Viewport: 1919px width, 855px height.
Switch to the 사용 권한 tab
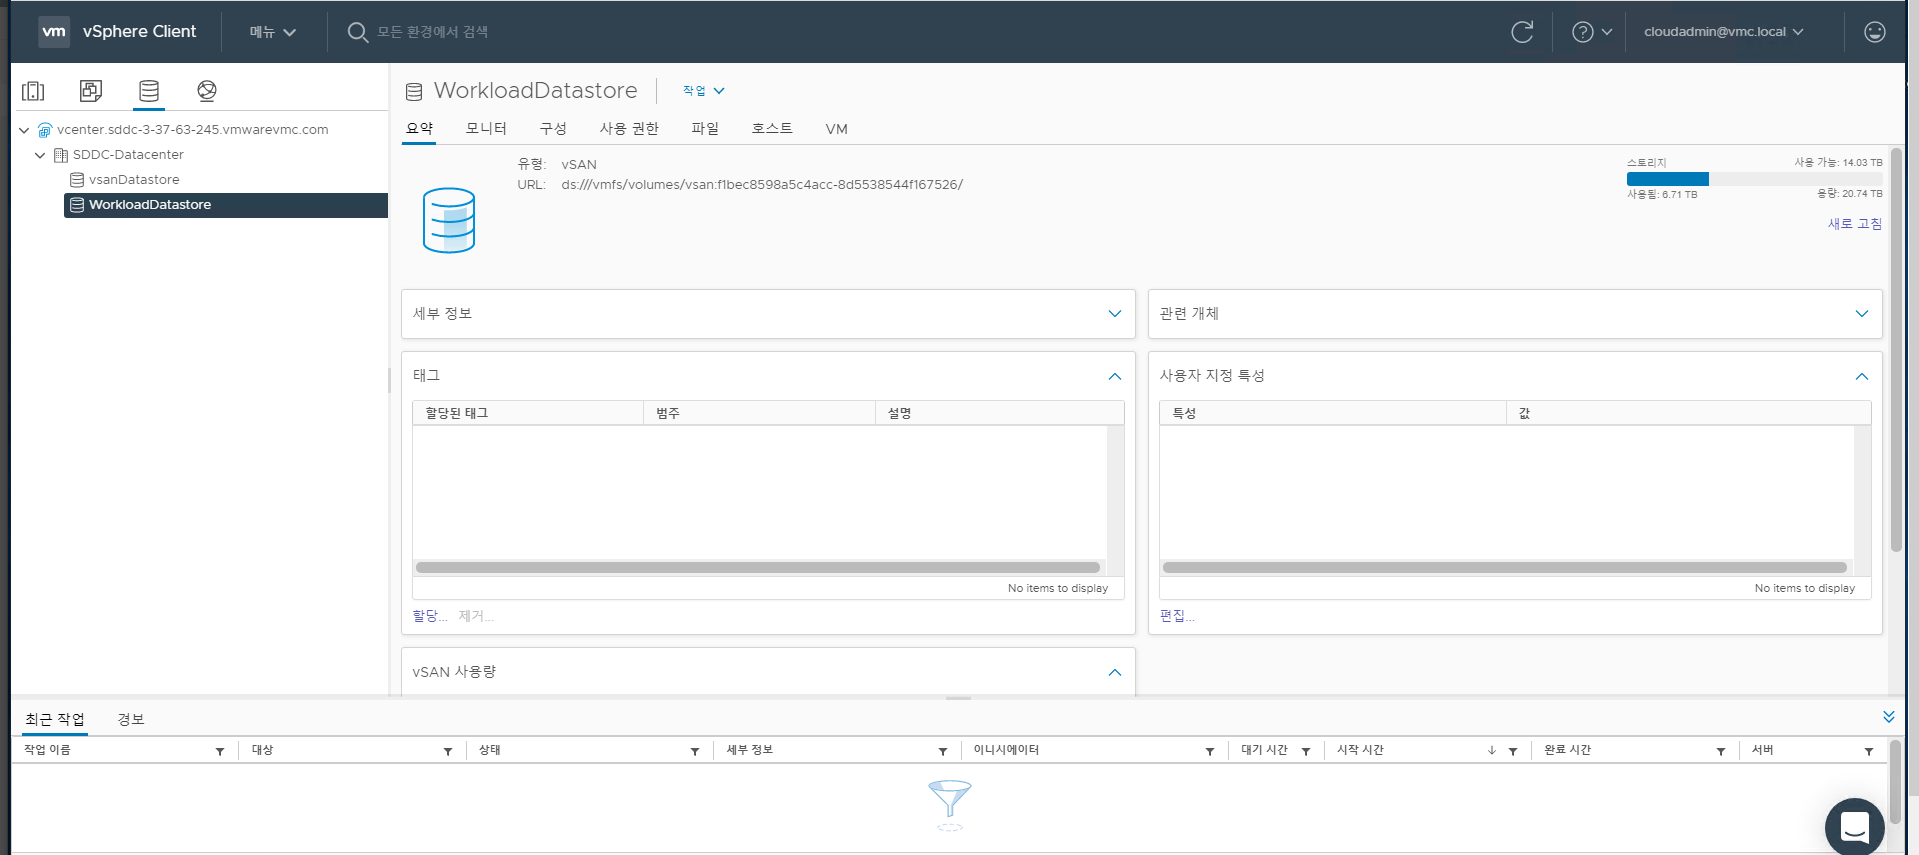click(629, 129)
